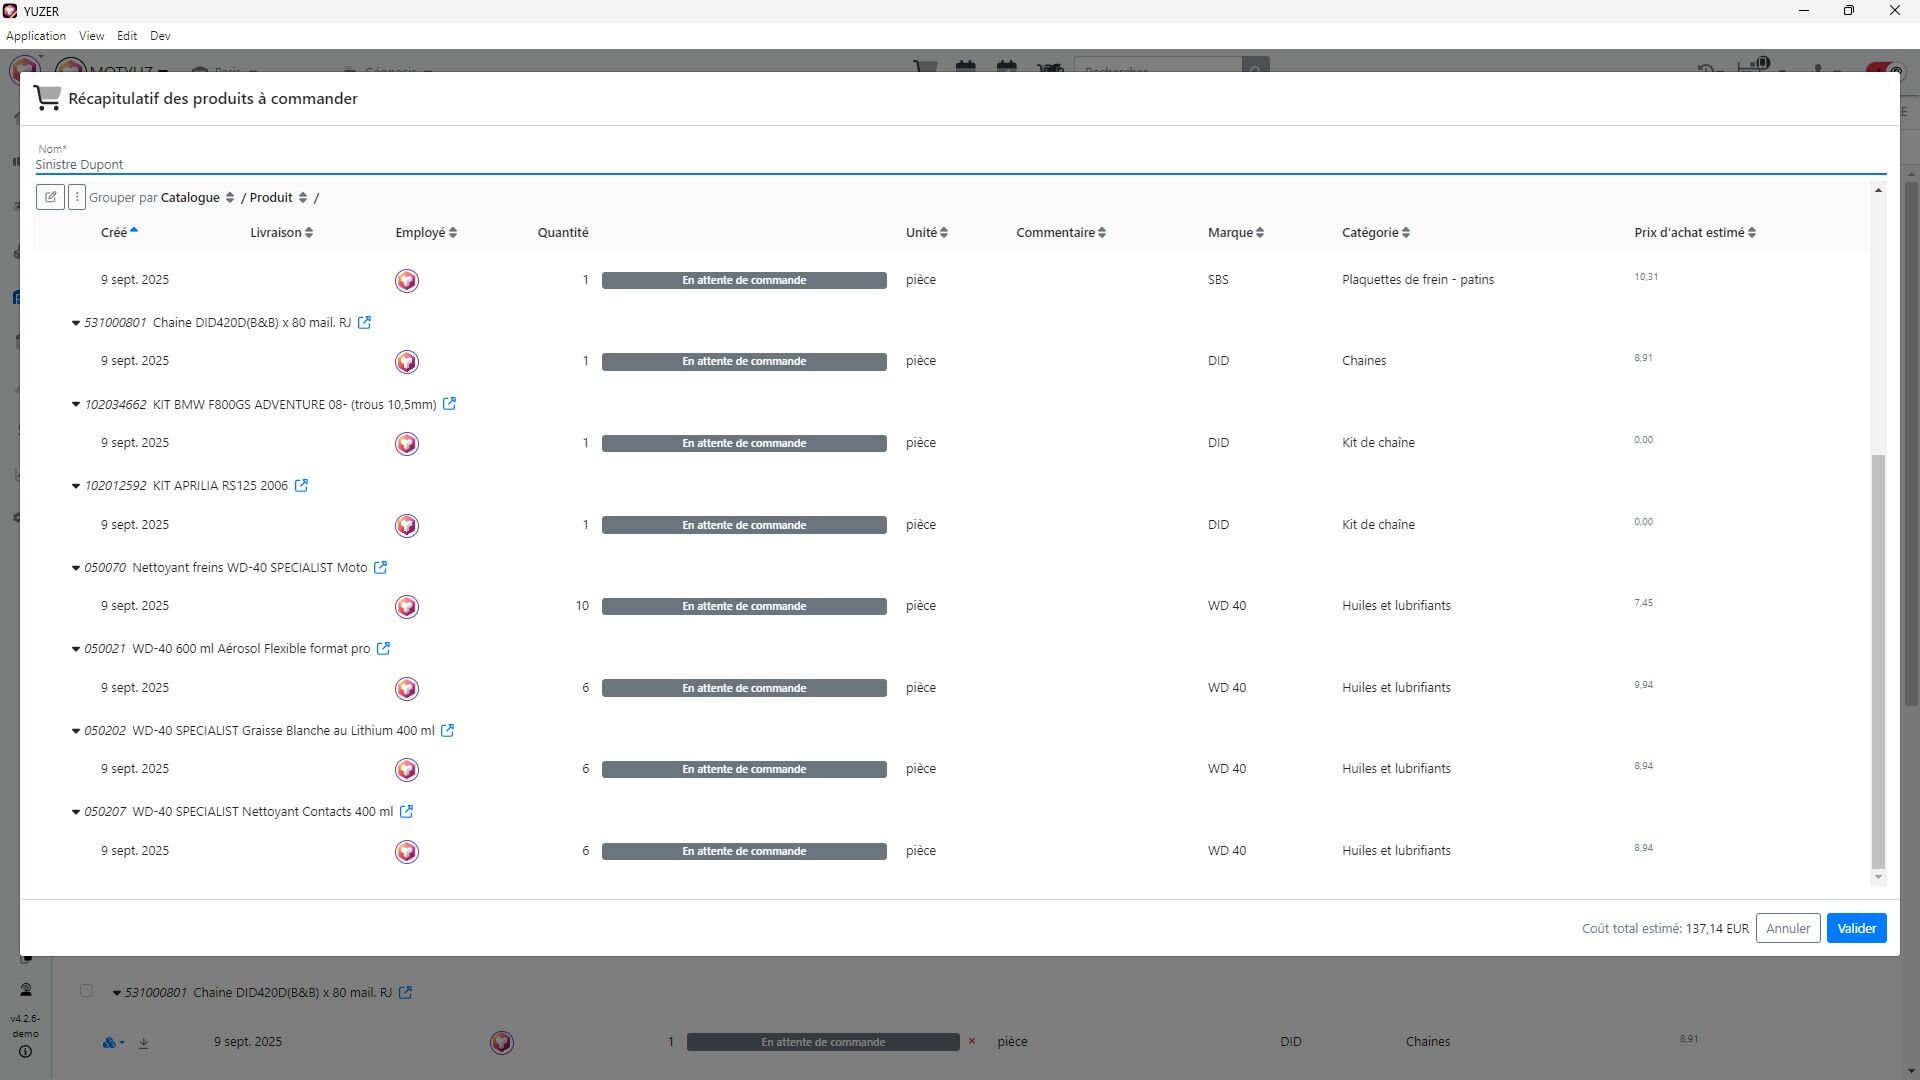Open external link for Nettoyant freins WD-40
1920x1080 pixels.
(380, 568)
